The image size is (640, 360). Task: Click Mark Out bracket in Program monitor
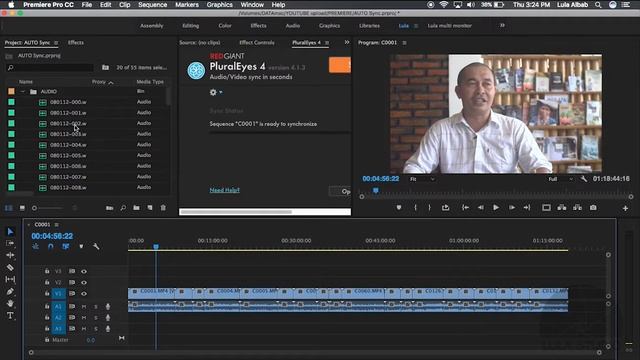click(429, 208)
